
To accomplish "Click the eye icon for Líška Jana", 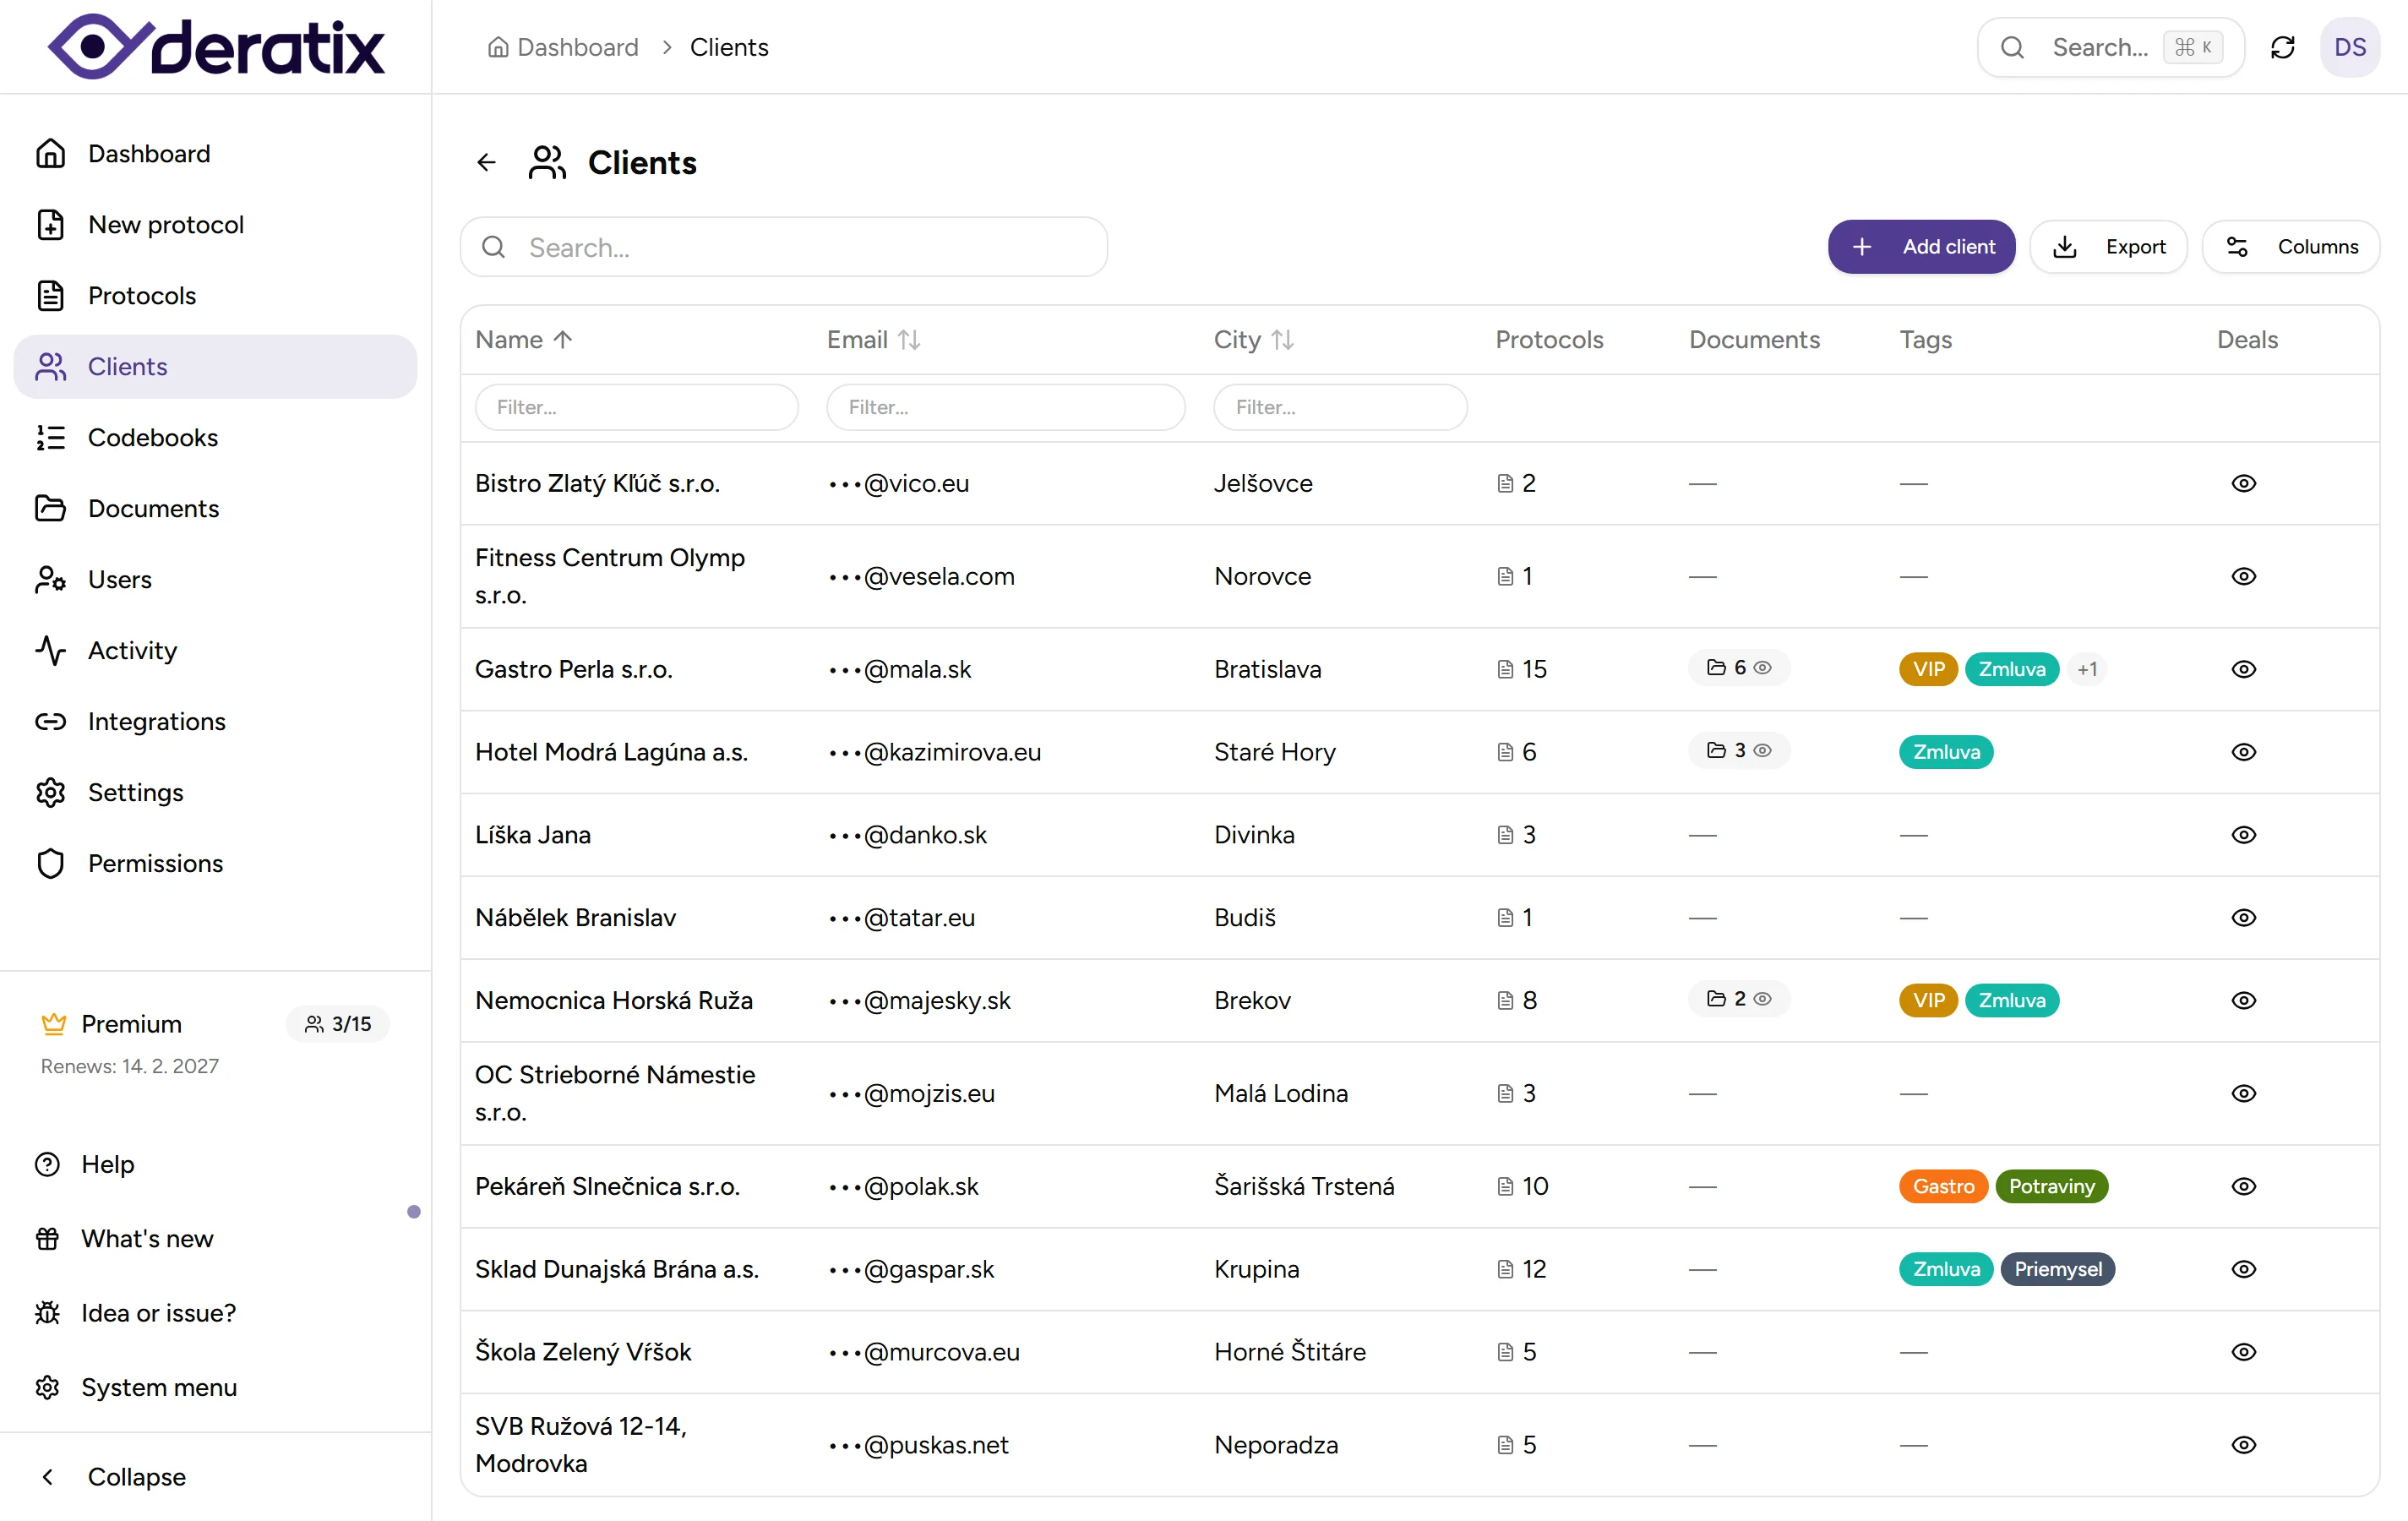I will (x=2243, y=834).
